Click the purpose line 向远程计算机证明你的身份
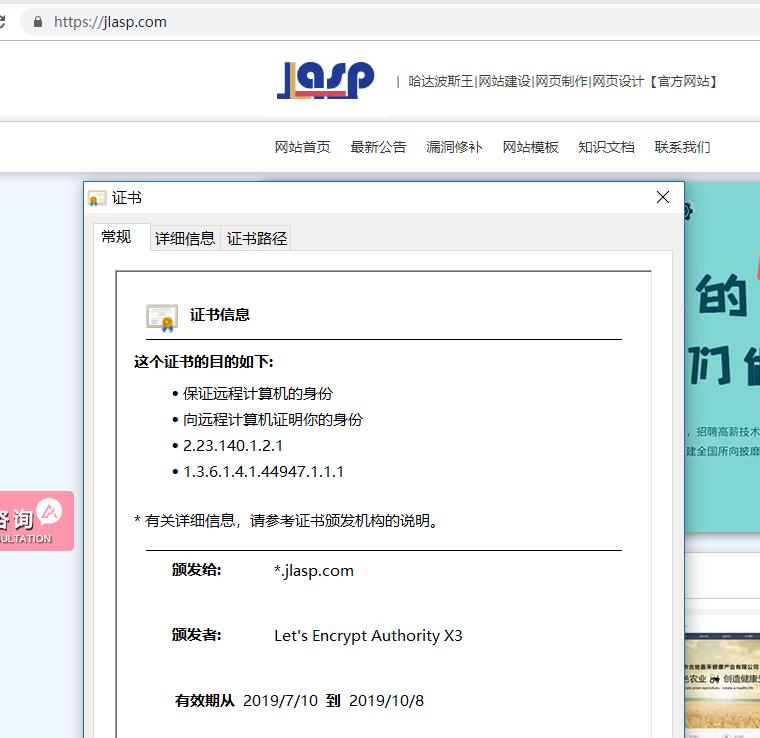Viewport: 760px width, 738px height. click(x=273, y=420)
